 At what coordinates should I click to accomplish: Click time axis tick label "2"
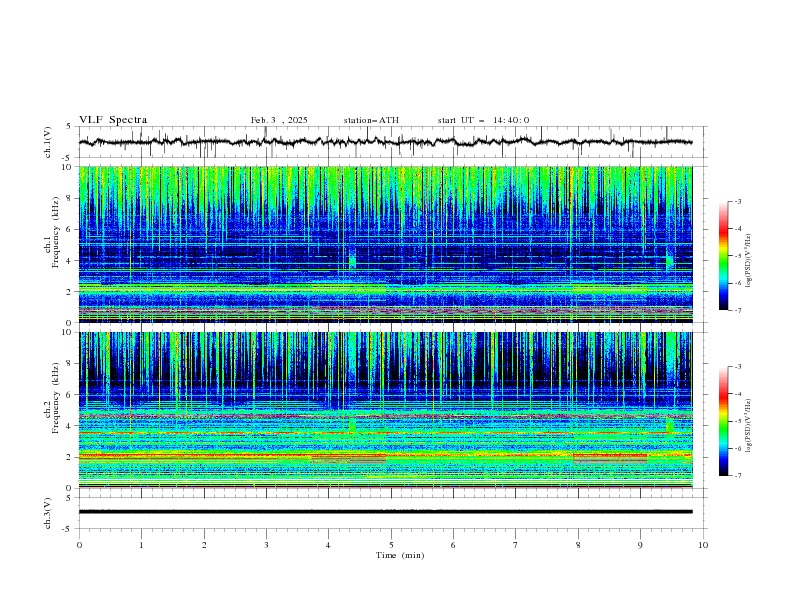coord(204,545)
